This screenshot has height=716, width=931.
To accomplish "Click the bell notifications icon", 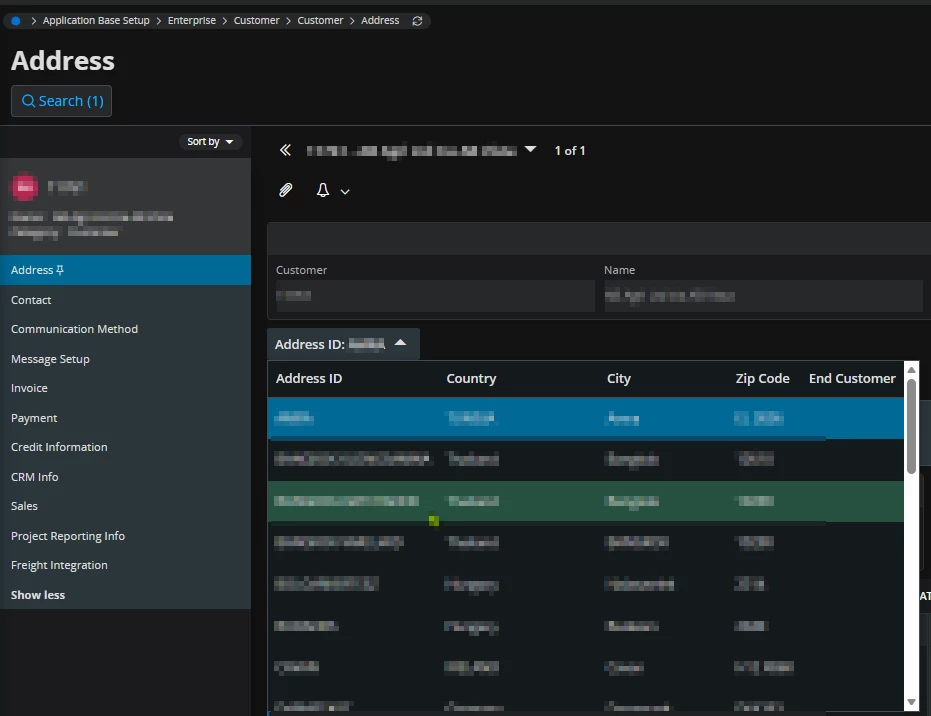I will click(x=323, y=190).
